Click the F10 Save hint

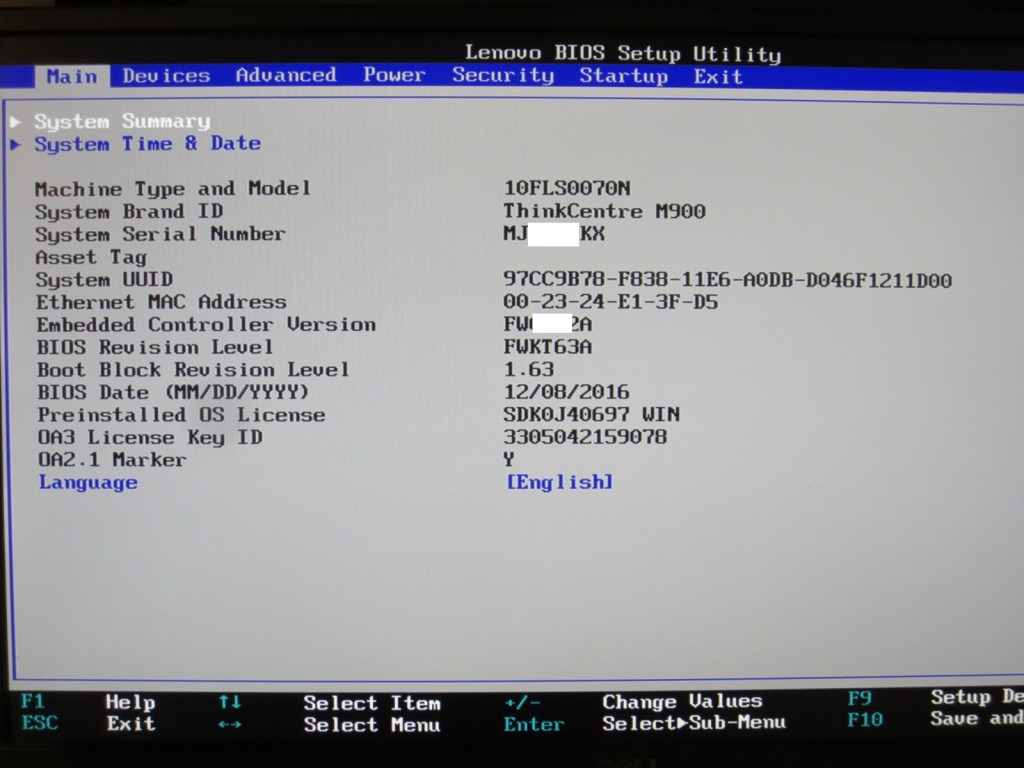[x=935, y=719]
